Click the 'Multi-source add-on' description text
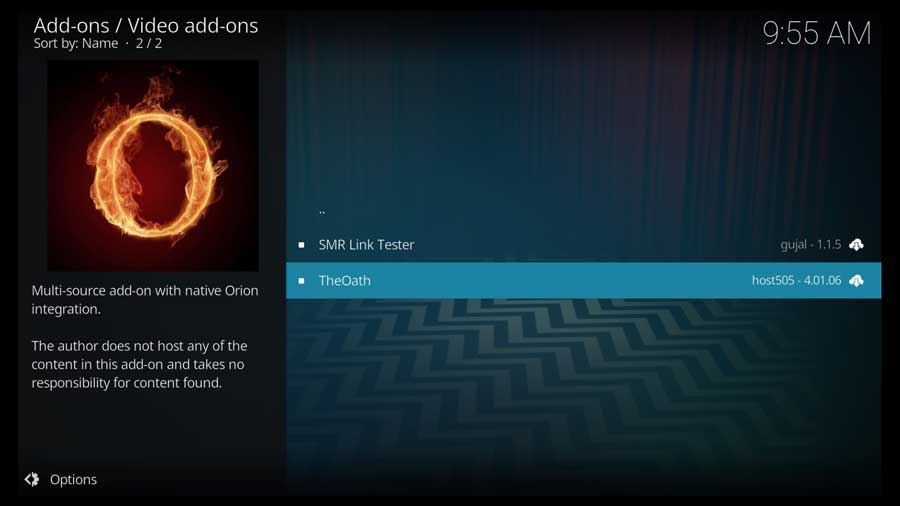 145,299
